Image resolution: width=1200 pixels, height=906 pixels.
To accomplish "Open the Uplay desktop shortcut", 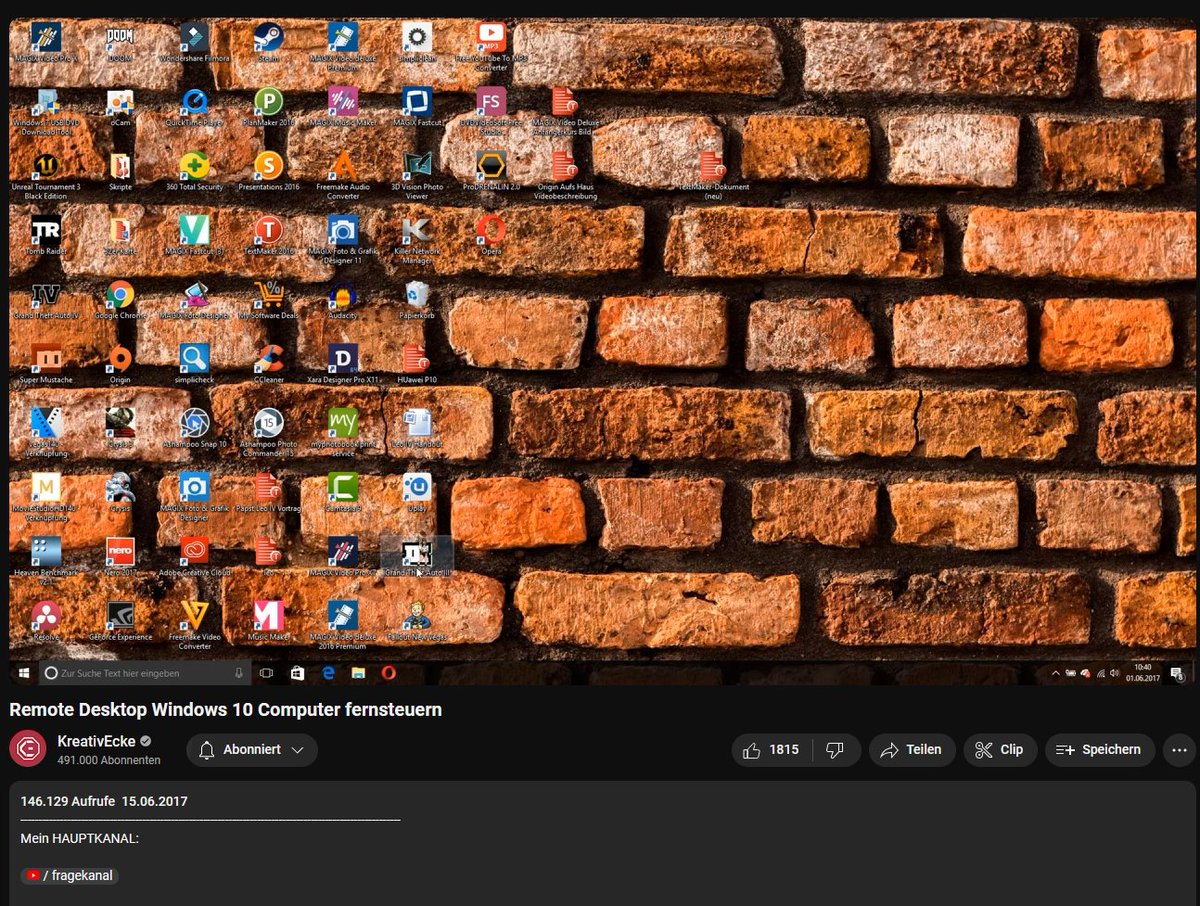I will [416, 492].
